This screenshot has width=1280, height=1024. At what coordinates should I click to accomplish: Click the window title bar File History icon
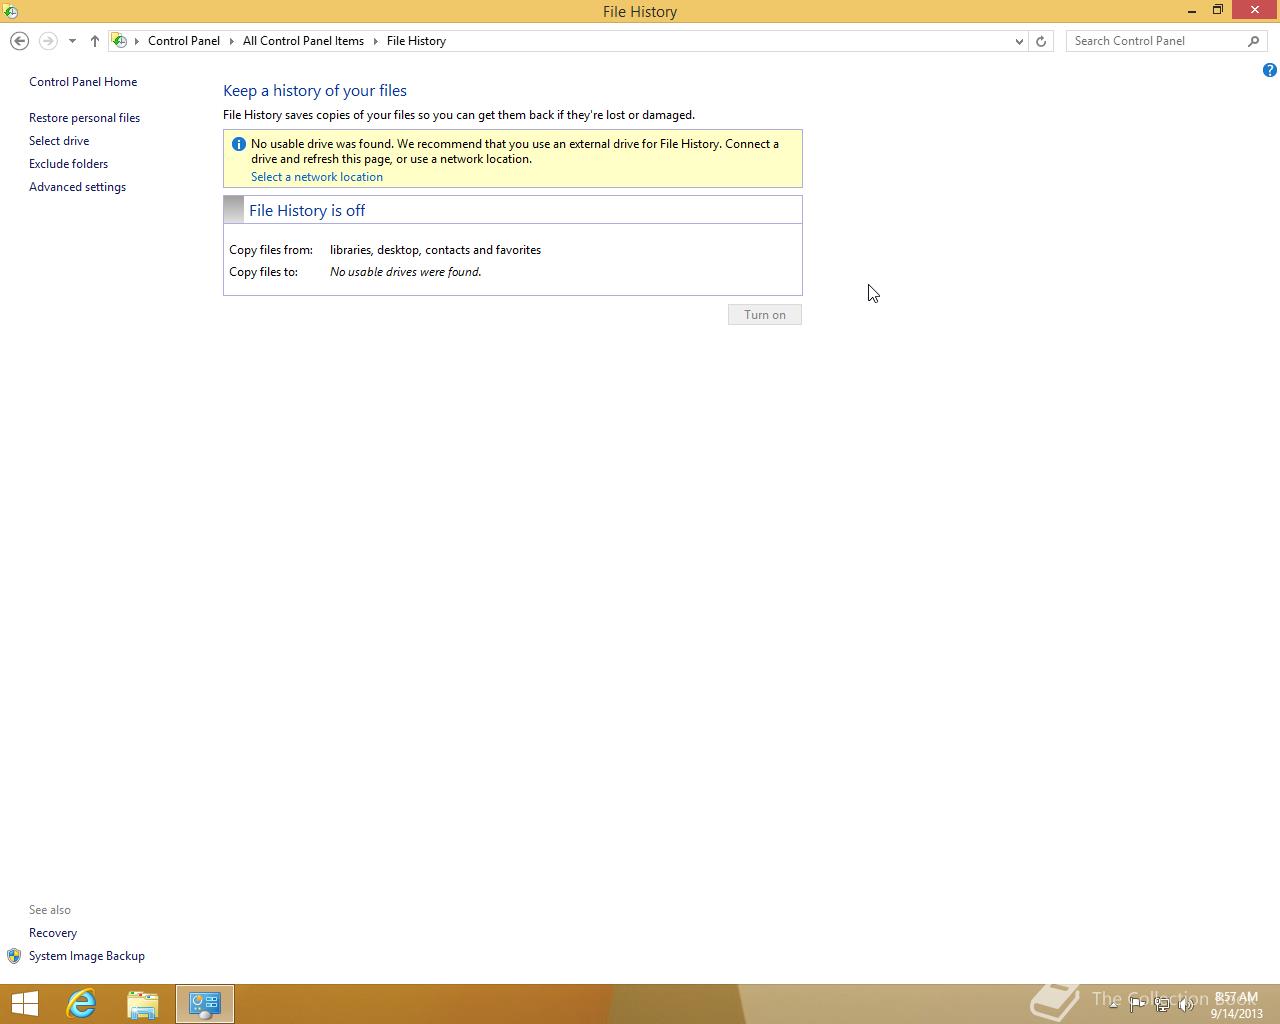pyautogui.click(x=10, y=11)
